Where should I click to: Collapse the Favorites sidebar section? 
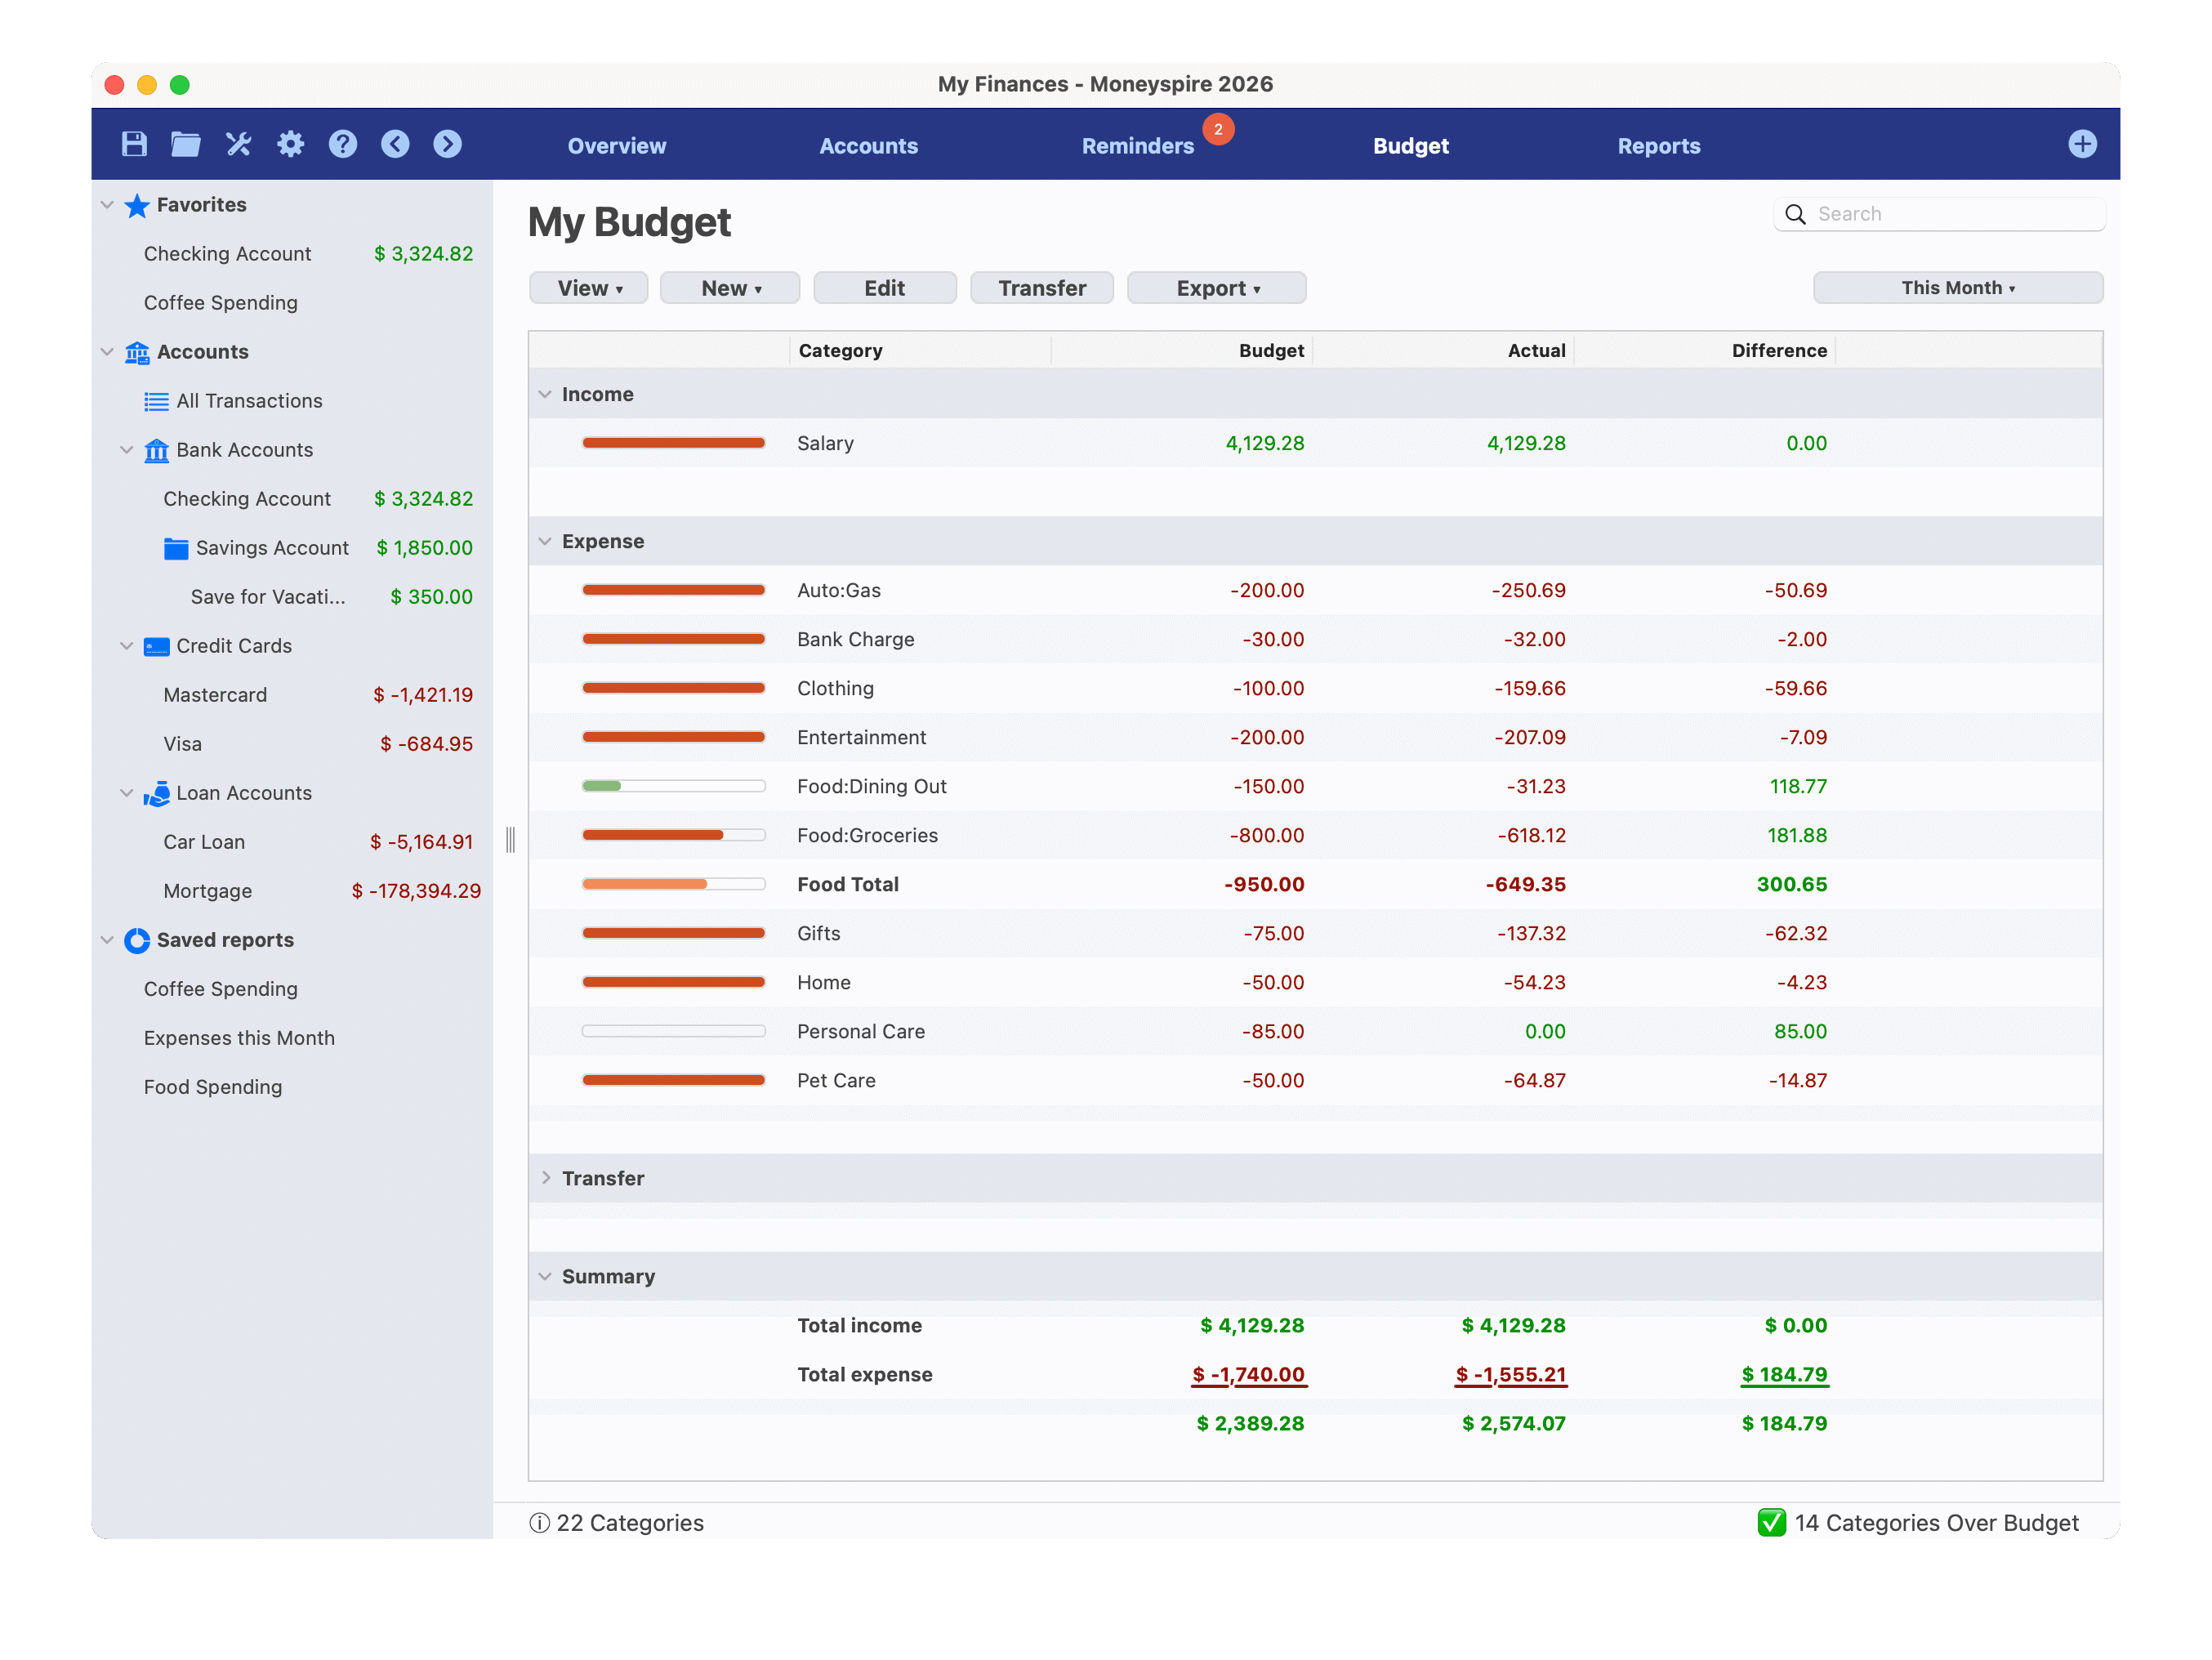point(107,205)
